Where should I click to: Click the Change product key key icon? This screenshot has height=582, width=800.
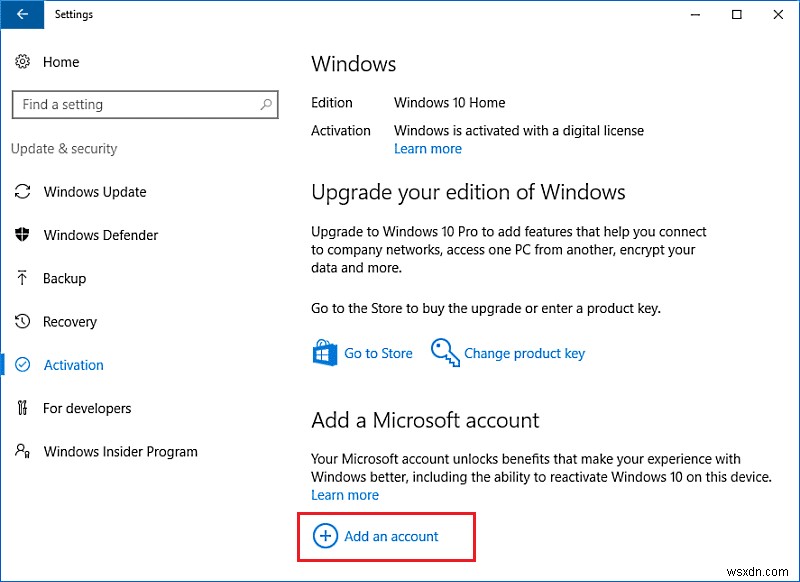[445, 353]
